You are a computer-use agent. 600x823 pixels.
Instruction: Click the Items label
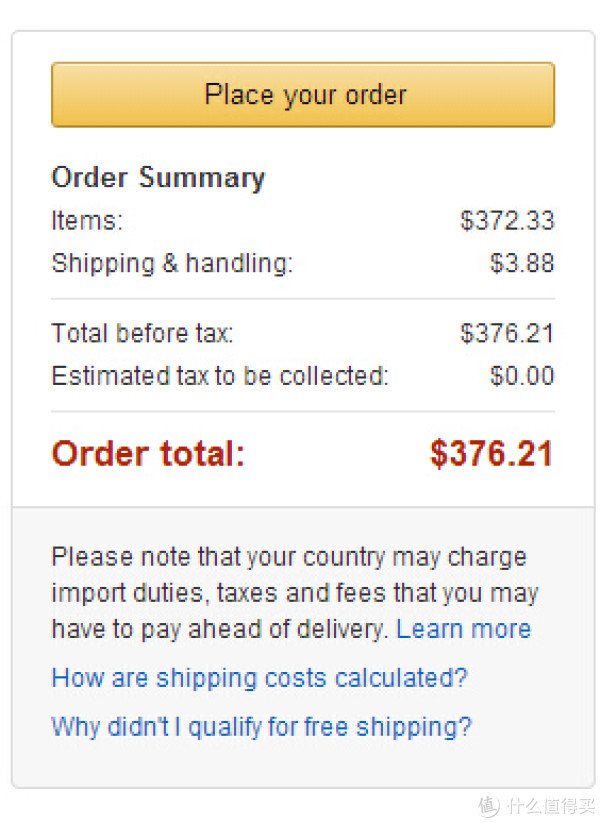click(x=87, y=220)
